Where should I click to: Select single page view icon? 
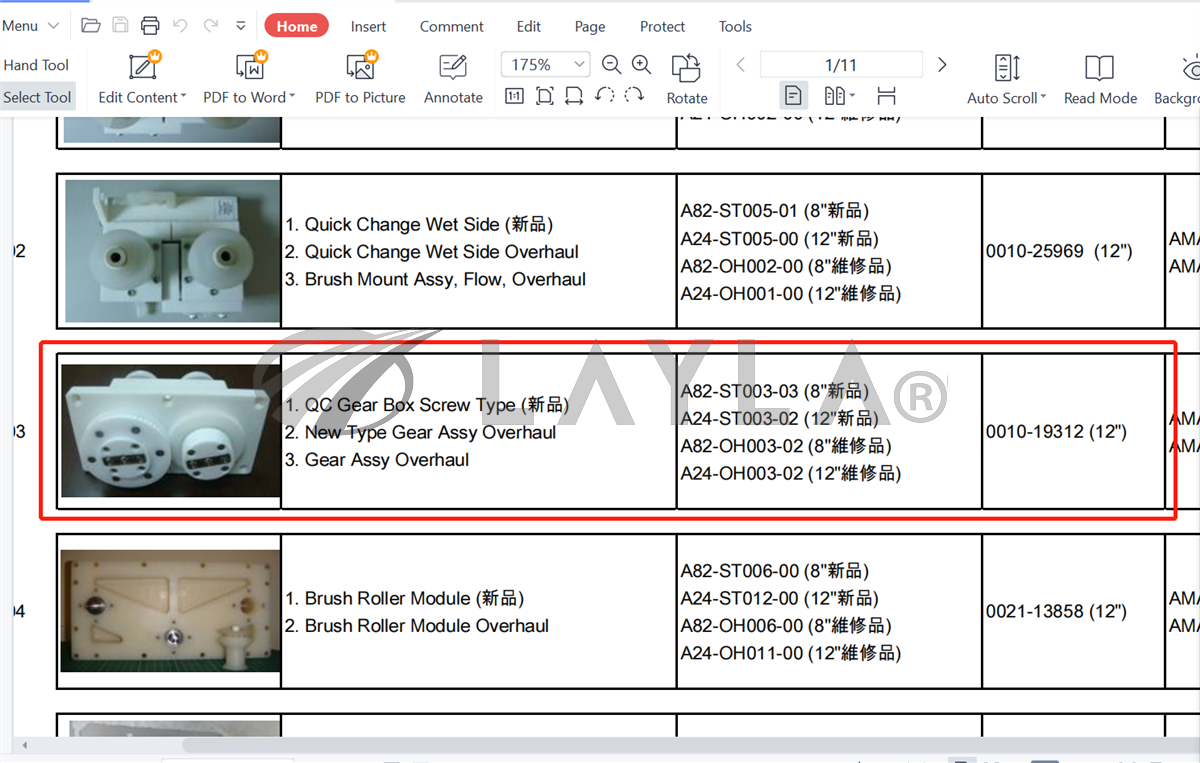[x=793, y=96]
